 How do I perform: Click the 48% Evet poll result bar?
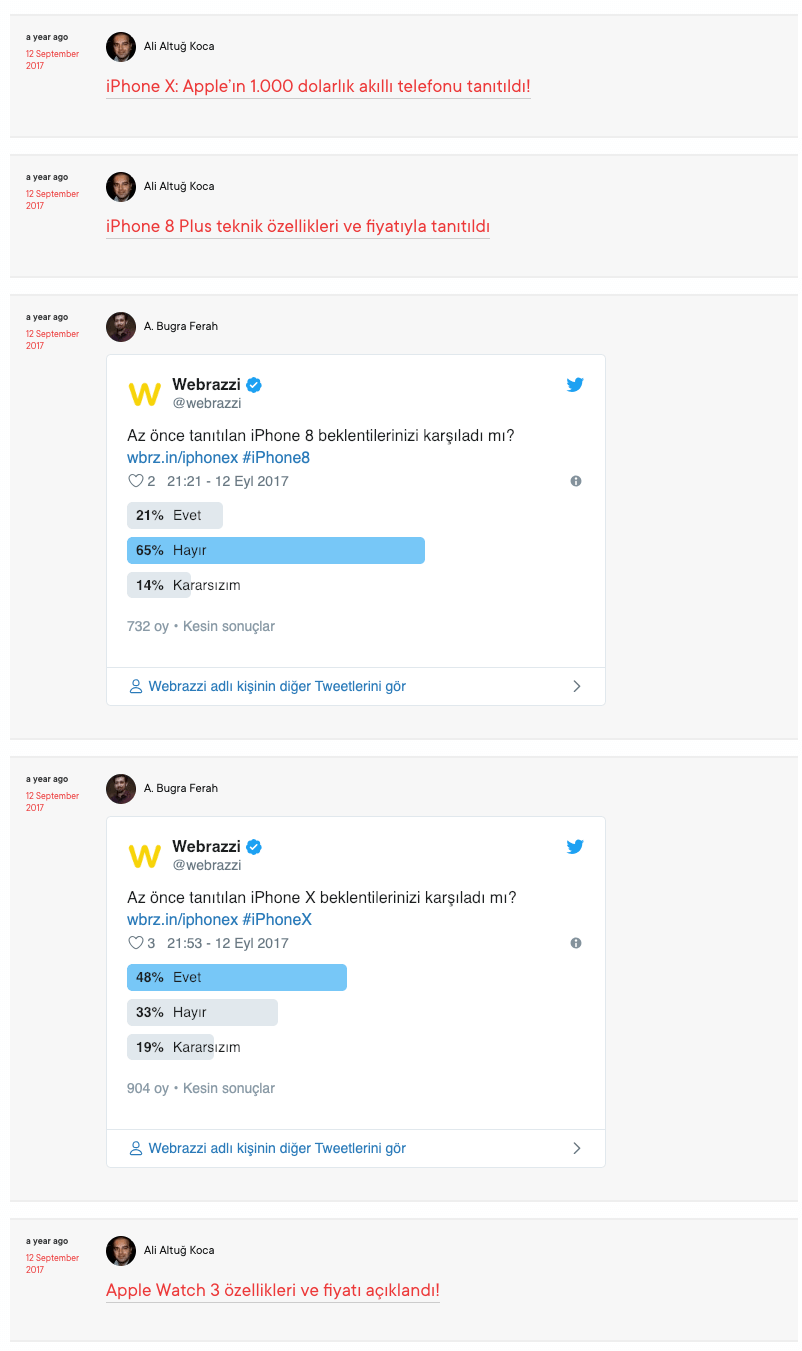237,977
